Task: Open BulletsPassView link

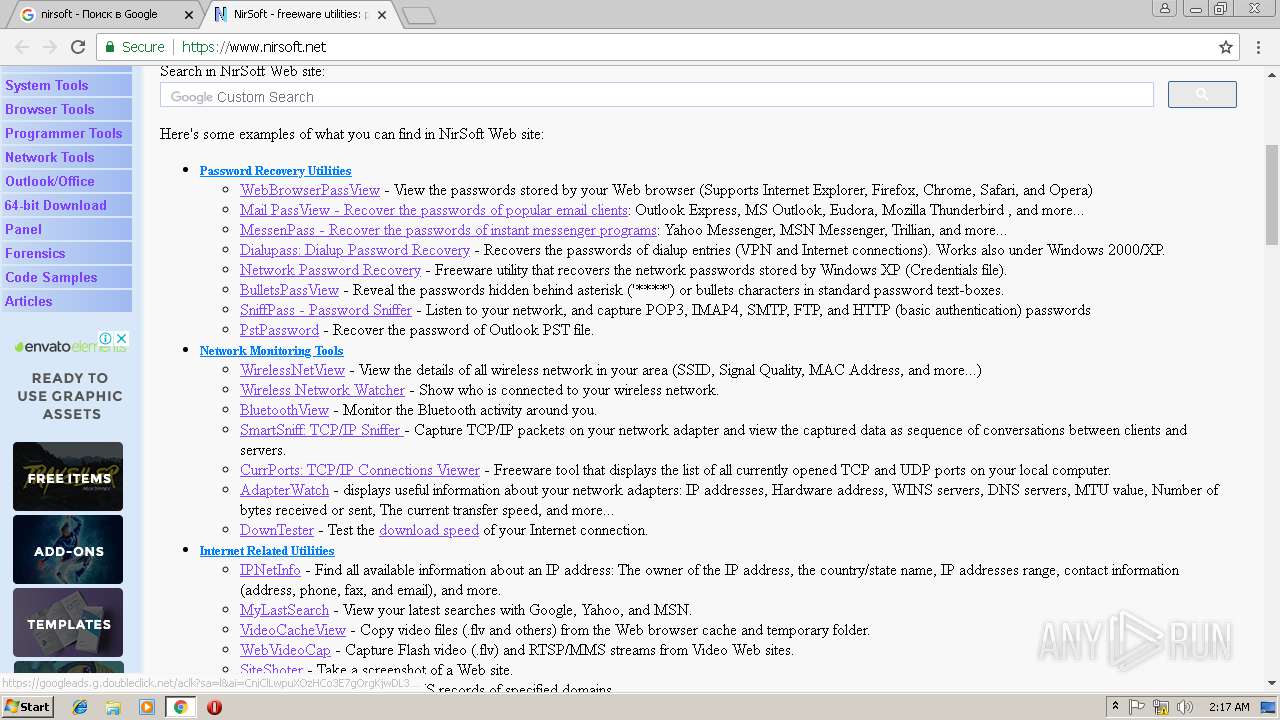Action: [289, 290]
